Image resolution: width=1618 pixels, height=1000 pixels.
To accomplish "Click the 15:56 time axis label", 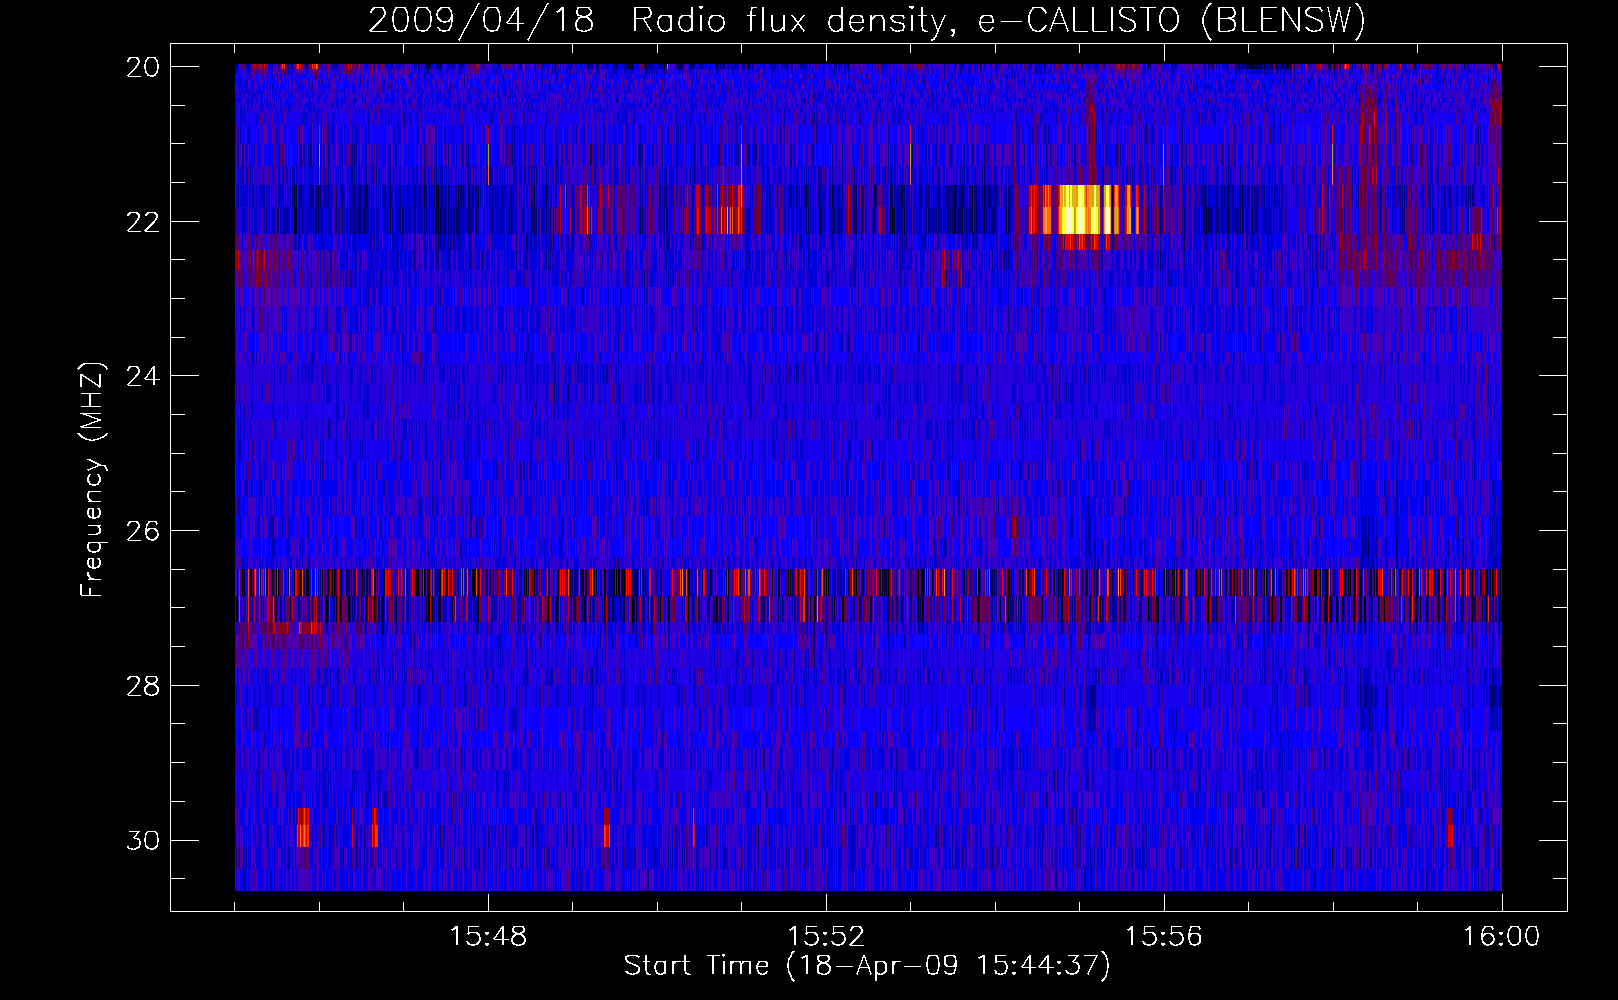I will pos(1164,937).
